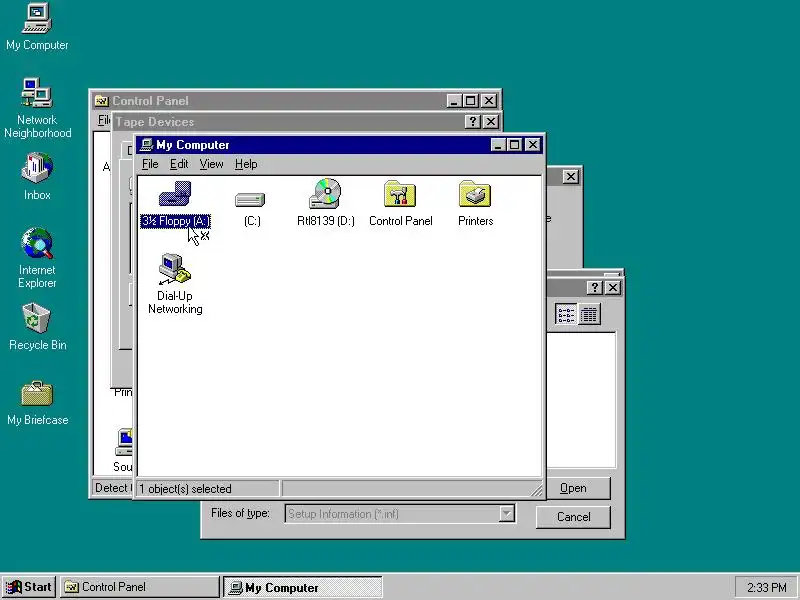This screenshot has height=600, width=800.
Task: Click the Cancel button in the file dialog
Action: click(573, 517)
